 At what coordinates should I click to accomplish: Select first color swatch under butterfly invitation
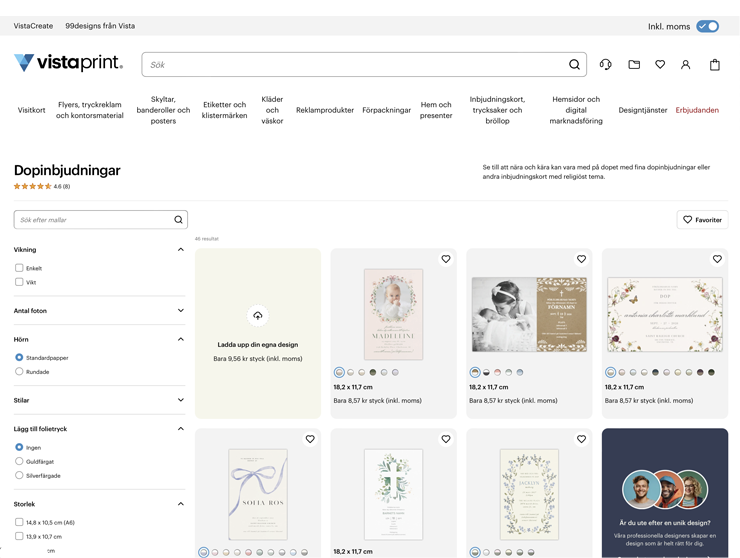pos(611,372)
